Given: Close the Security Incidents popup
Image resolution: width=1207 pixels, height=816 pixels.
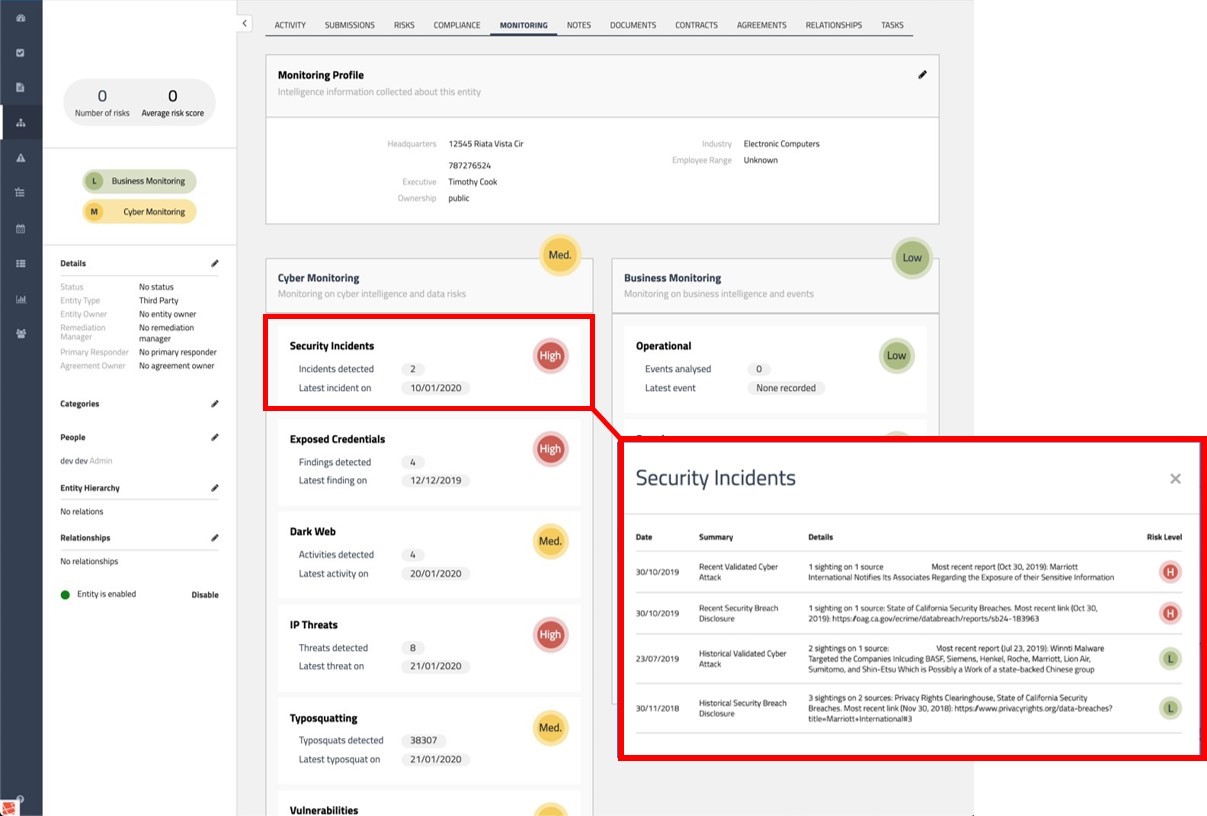Looking at the screenshot, I should 1175,479.
